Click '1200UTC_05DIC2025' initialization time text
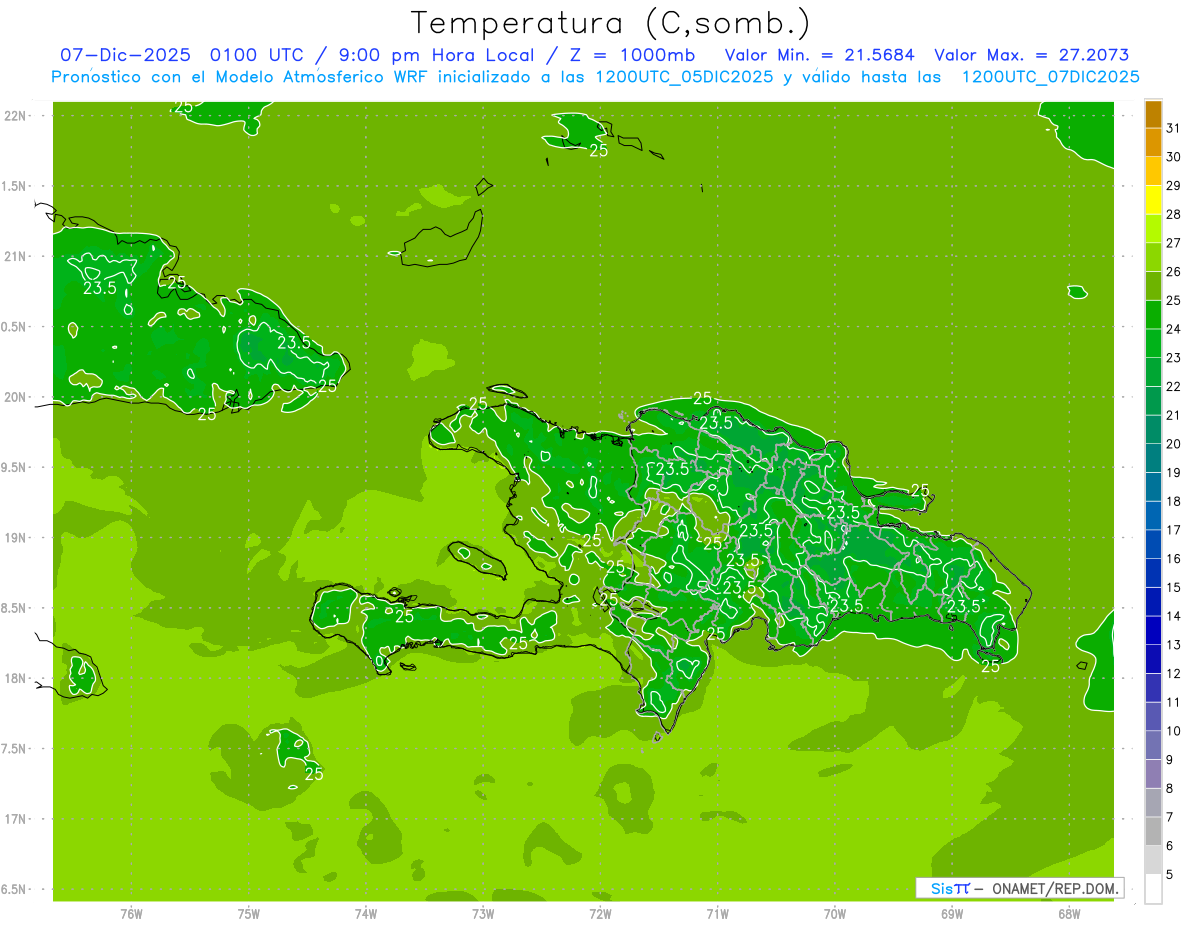Screen dimensions: 1200x927 [x=684, y=77]
